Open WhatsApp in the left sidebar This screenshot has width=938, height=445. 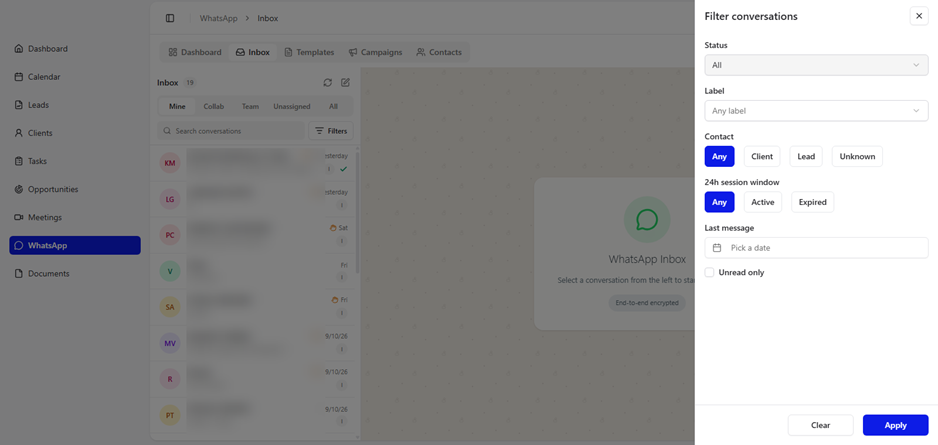75,245
